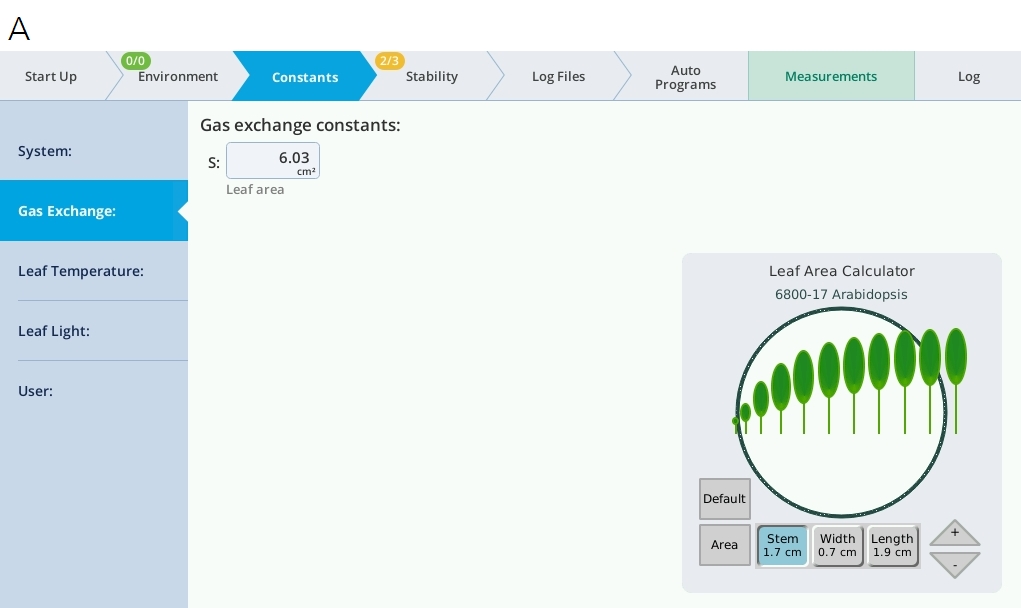Select the Constants tab

coord(305,76)
